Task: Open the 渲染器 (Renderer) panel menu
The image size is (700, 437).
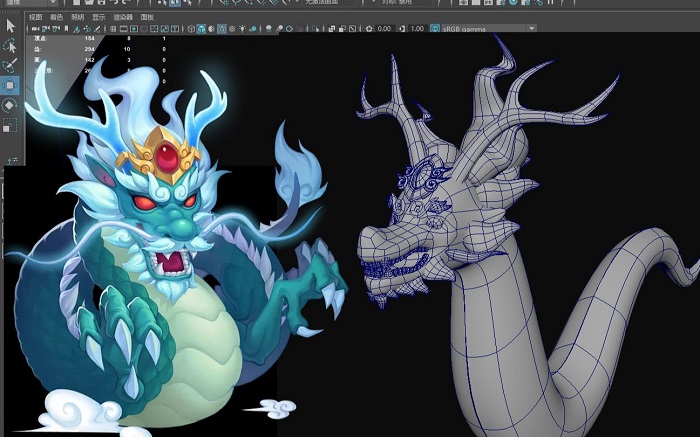Action: (x=122, y=17)
